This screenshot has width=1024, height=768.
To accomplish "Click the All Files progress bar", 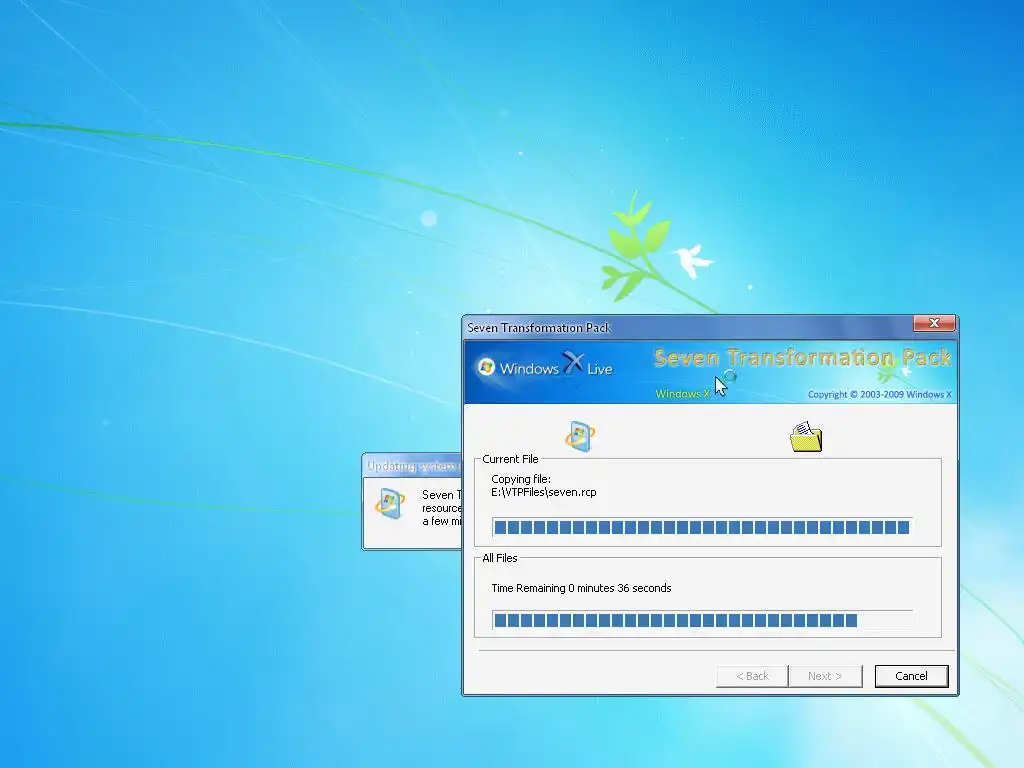I will point(702,620).
